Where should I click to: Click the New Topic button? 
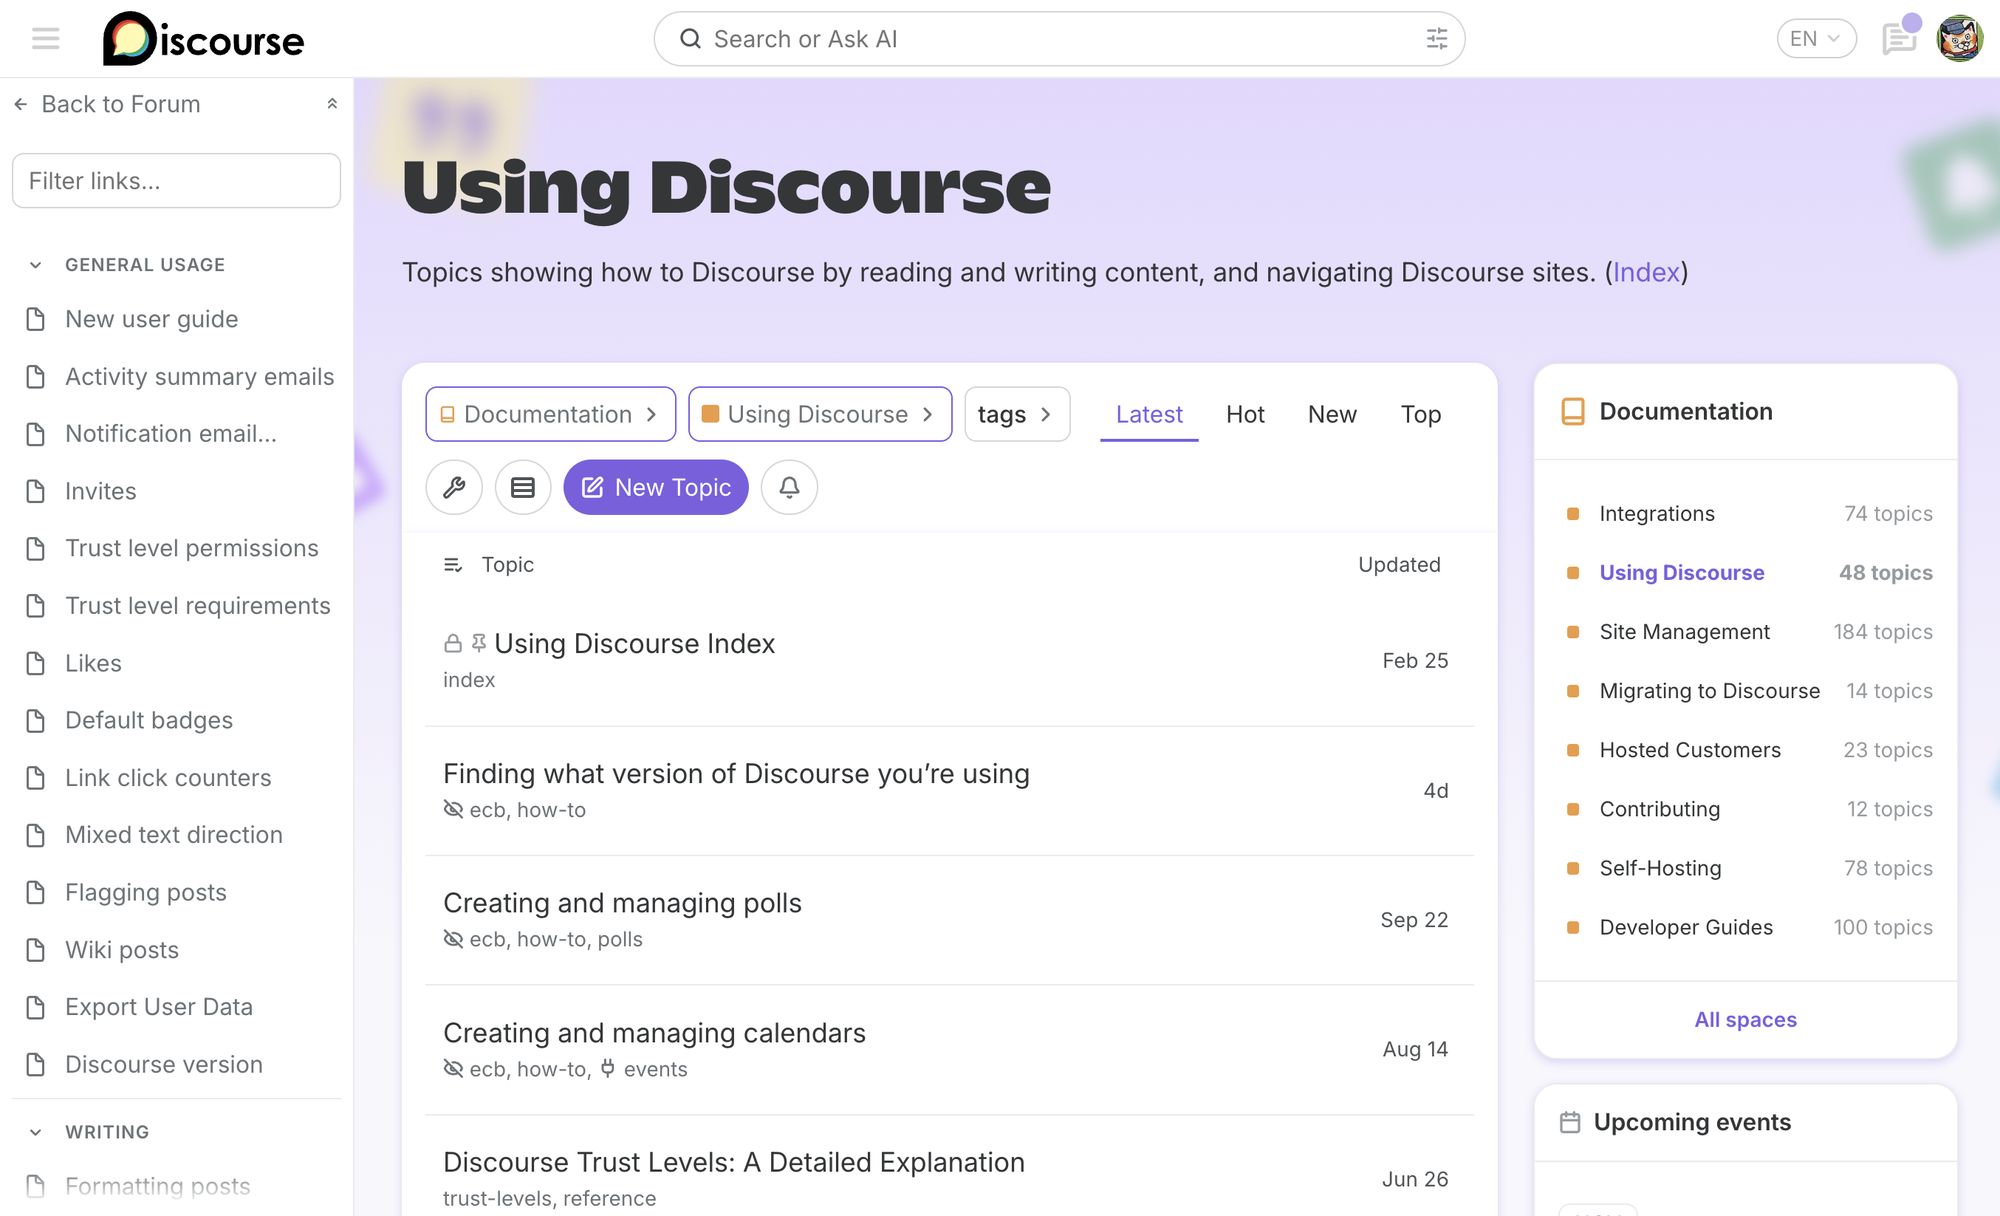[656, 487]
